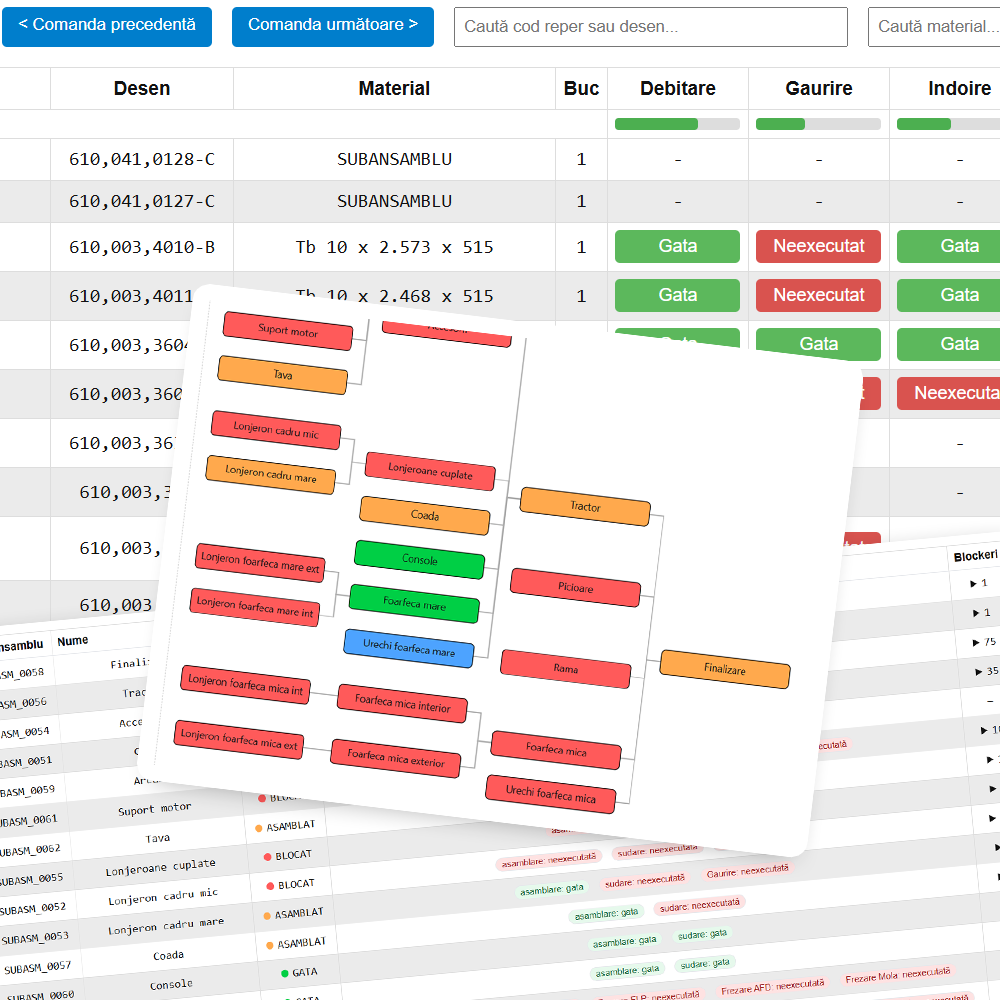Click the Material column header
The width and height of the screenshot is (1000, 1000).
tap(394, 88)
